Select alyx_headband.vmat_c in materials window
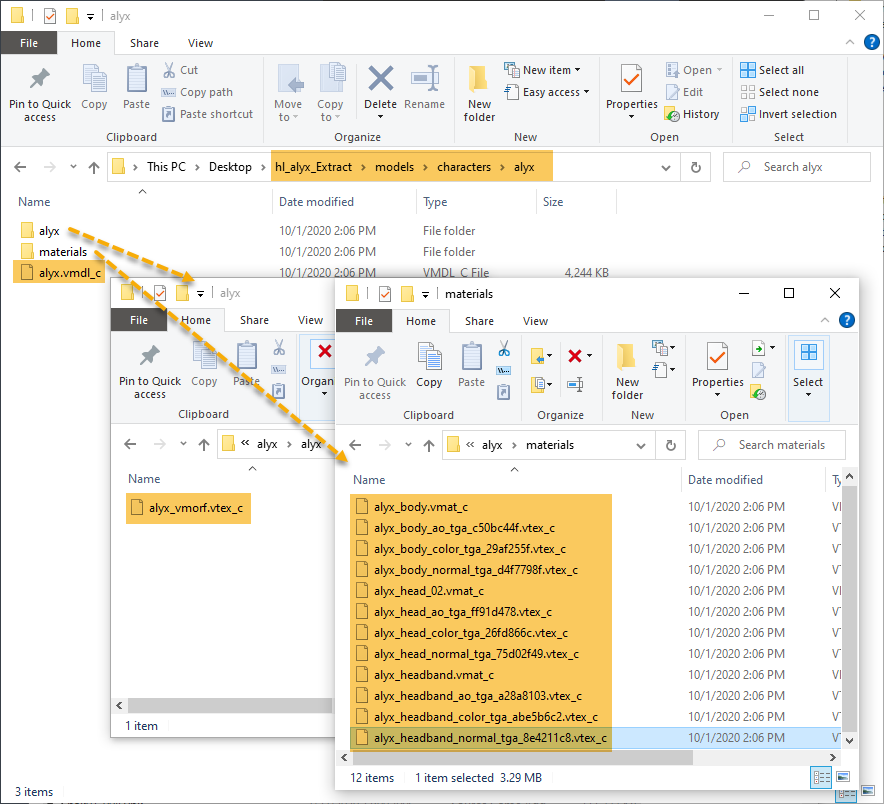Image resolution: width=884 pixels, height=804 pixels. click(x=425, y=675)
